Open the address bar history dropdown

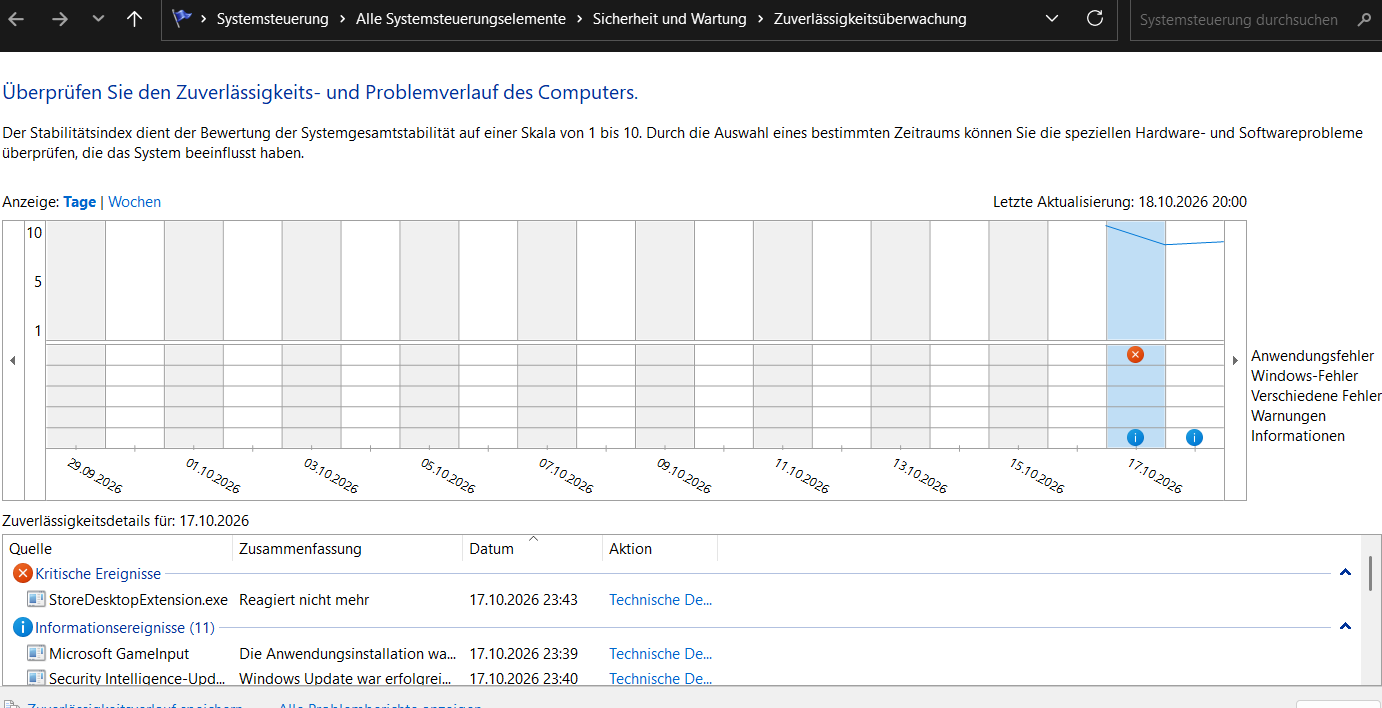pos(1051,19)
